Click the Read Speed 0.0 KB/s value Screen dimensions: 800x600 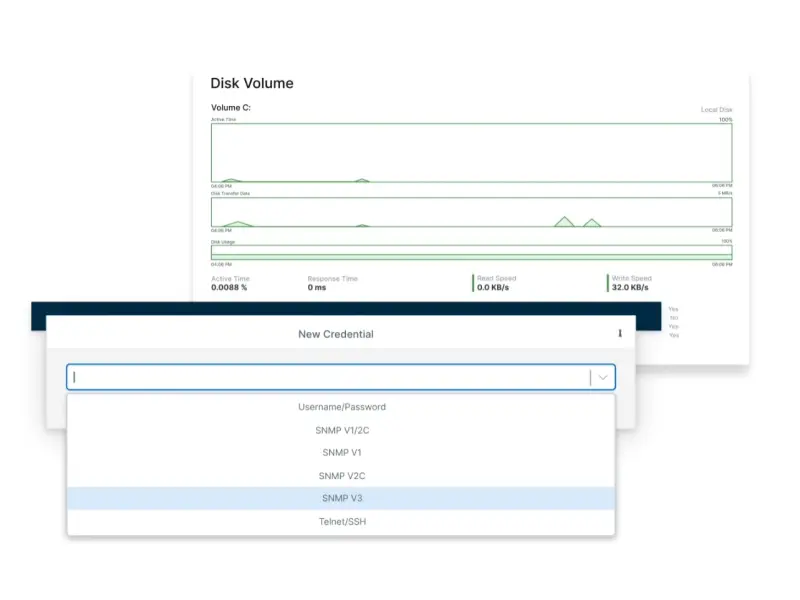pos(494,287)
